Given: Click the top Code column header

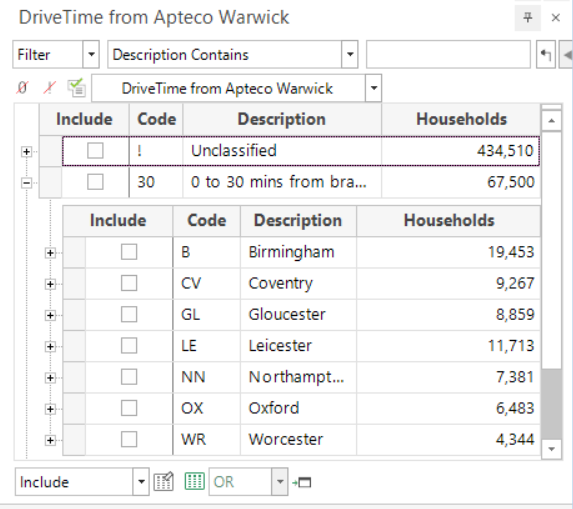Looking at the screenshot, I should [x=156, y=119].
